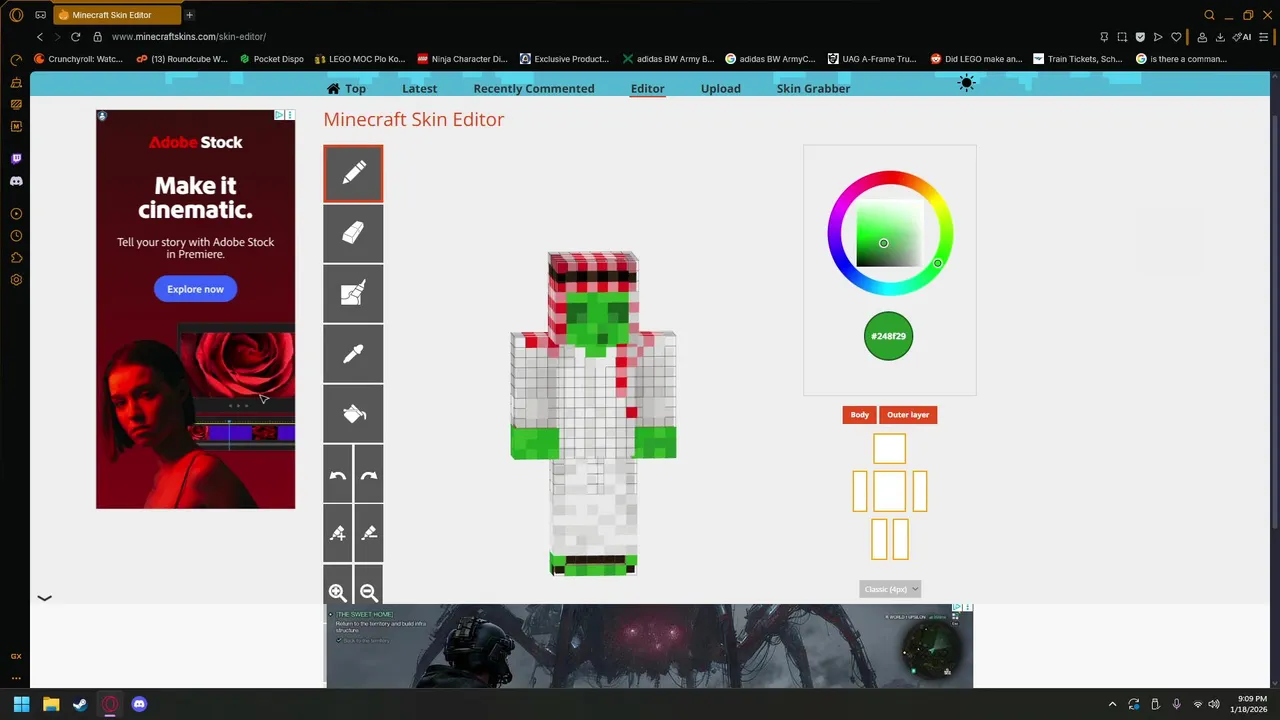This screenshot has width=1280, height=720.
Task: Select the Eyedropper color picker tool
Action: pyautogui.click(x=353, y=354)
